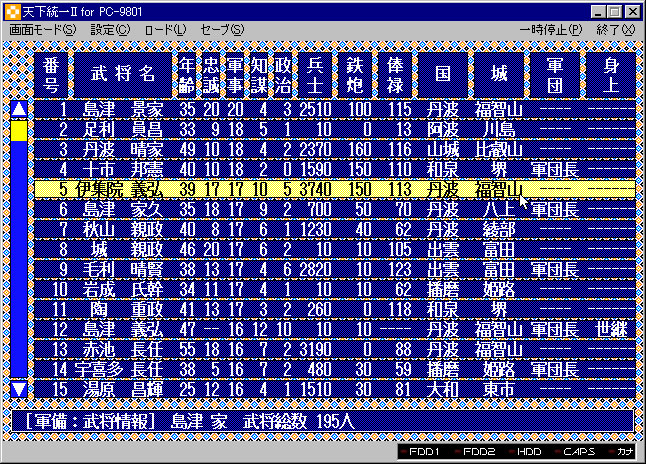646x464 pixels.
Task: Click 世継 status in row 12
Action: point(611,329)
